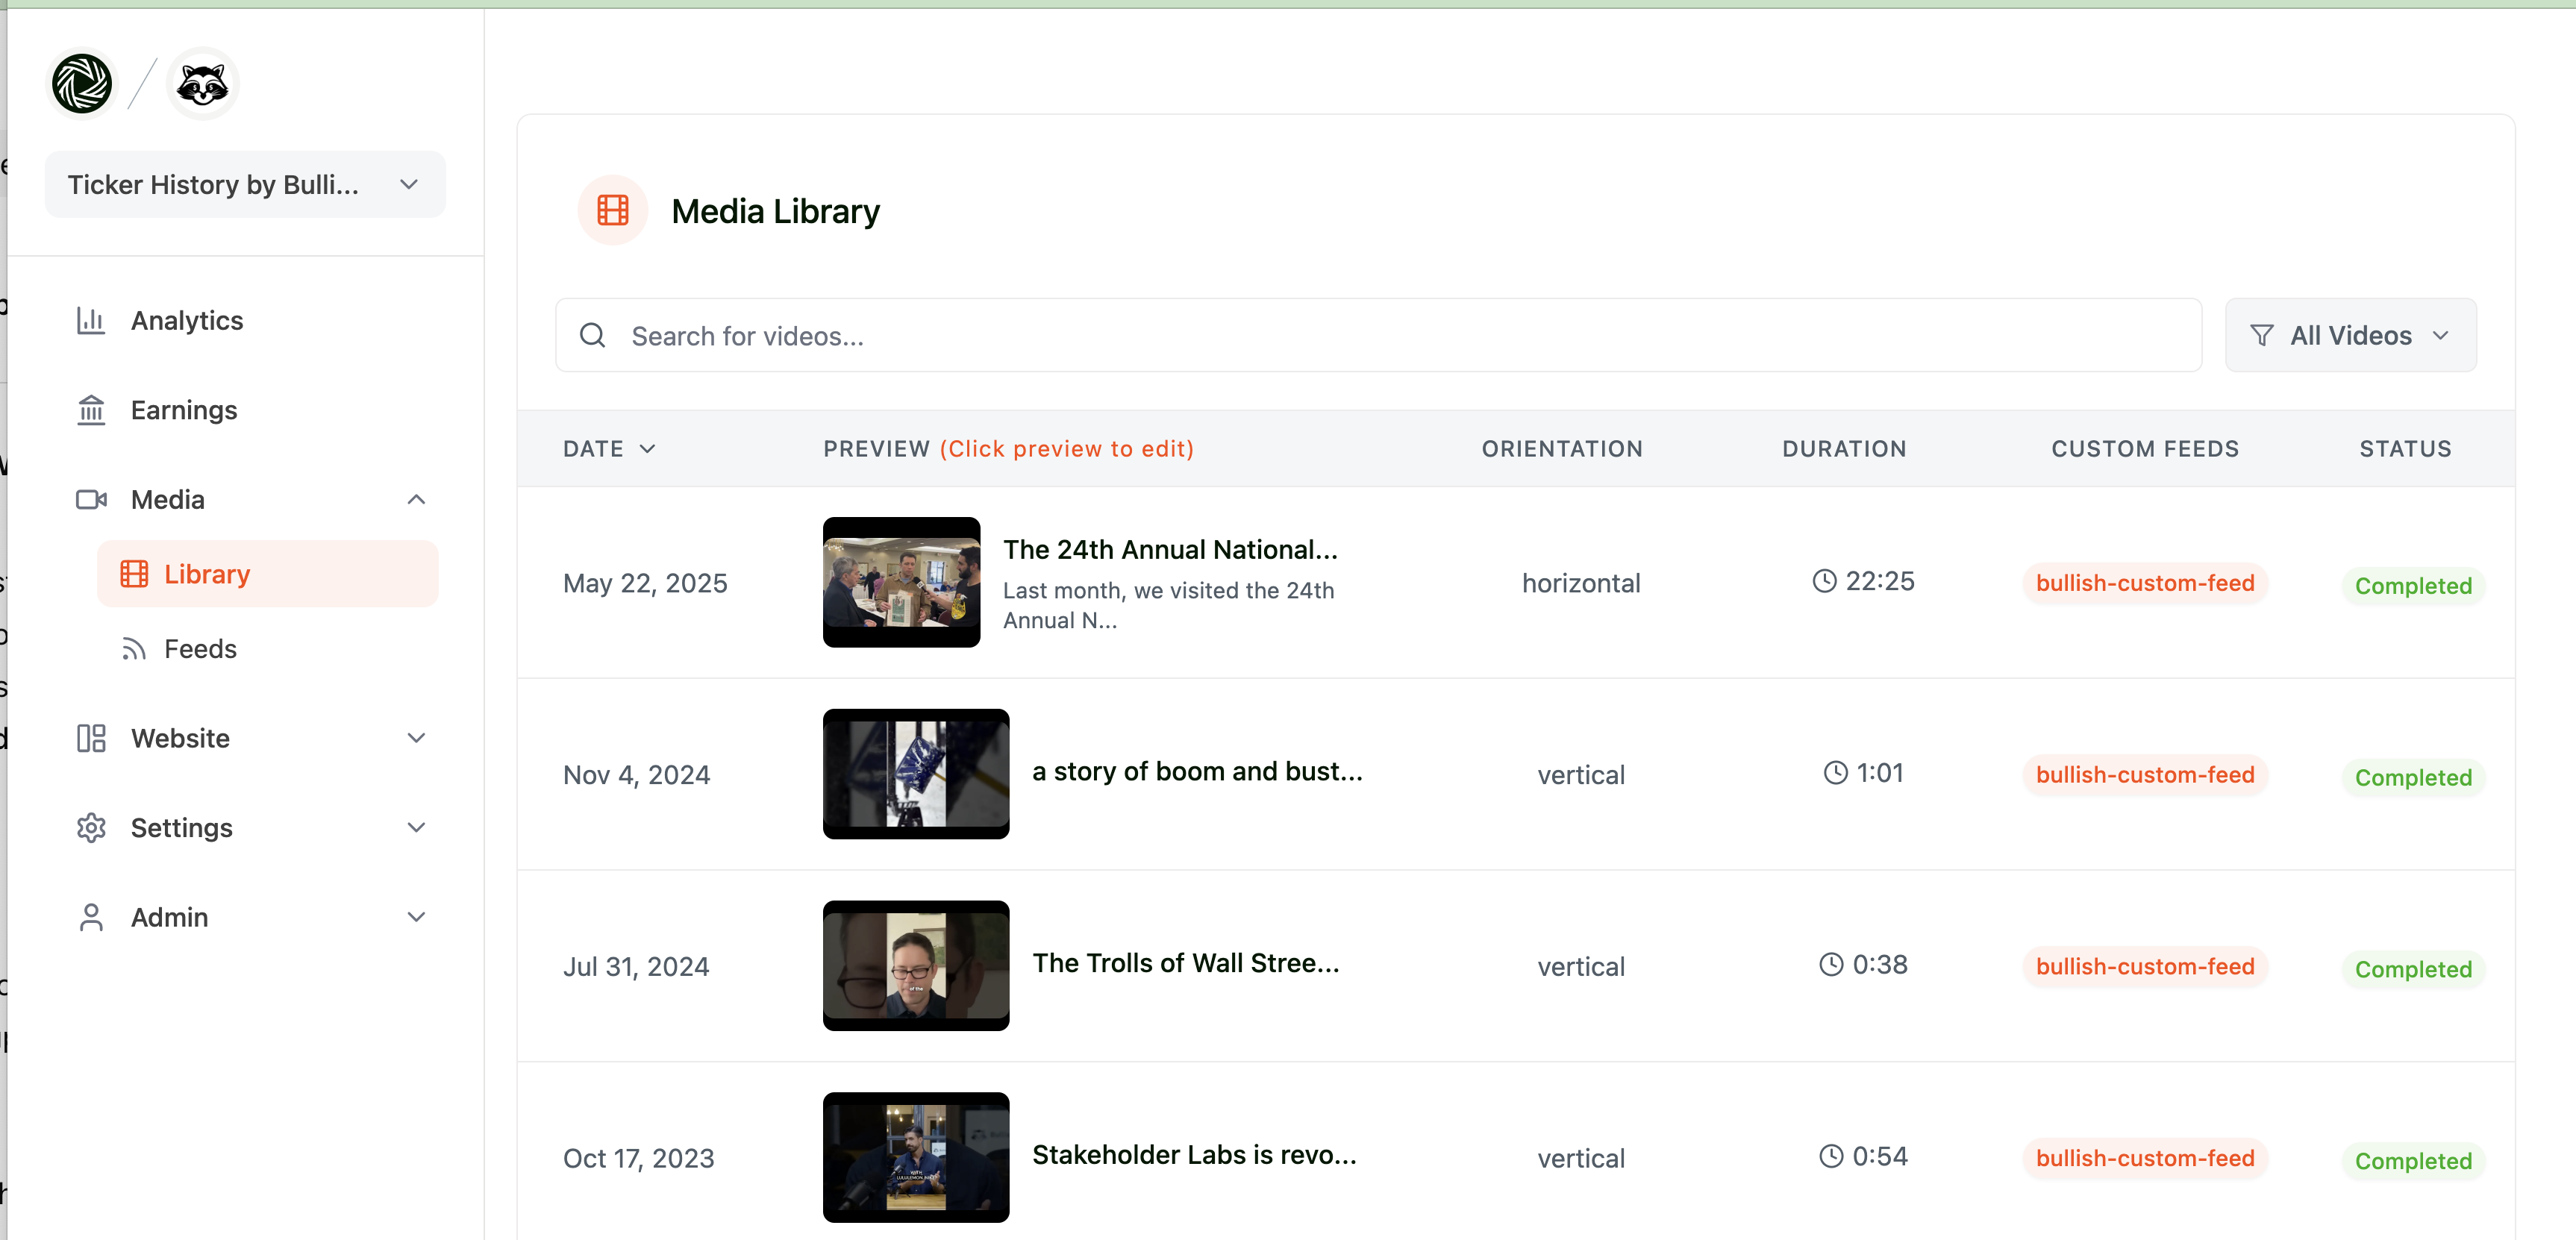Open the Trolls of Wall Street thumbnail
The image size is (2576, 1240).
[915, 965]
